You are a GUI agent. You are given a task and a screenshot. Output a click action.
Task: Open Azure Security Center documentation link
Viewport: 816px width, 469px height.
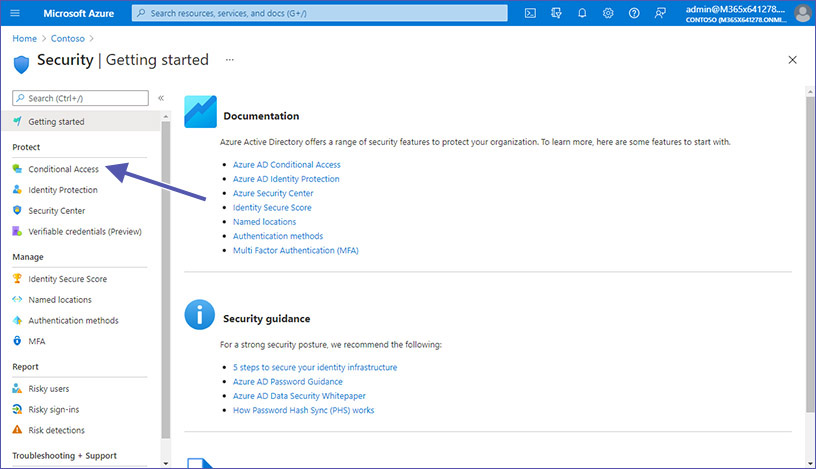click(273, 193)
